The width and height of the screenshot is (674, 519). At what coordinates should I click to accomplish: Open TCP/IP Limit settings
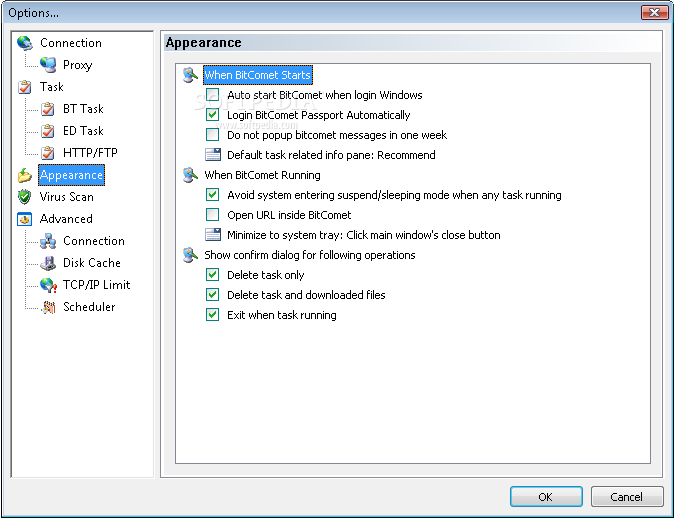point(97,285)
